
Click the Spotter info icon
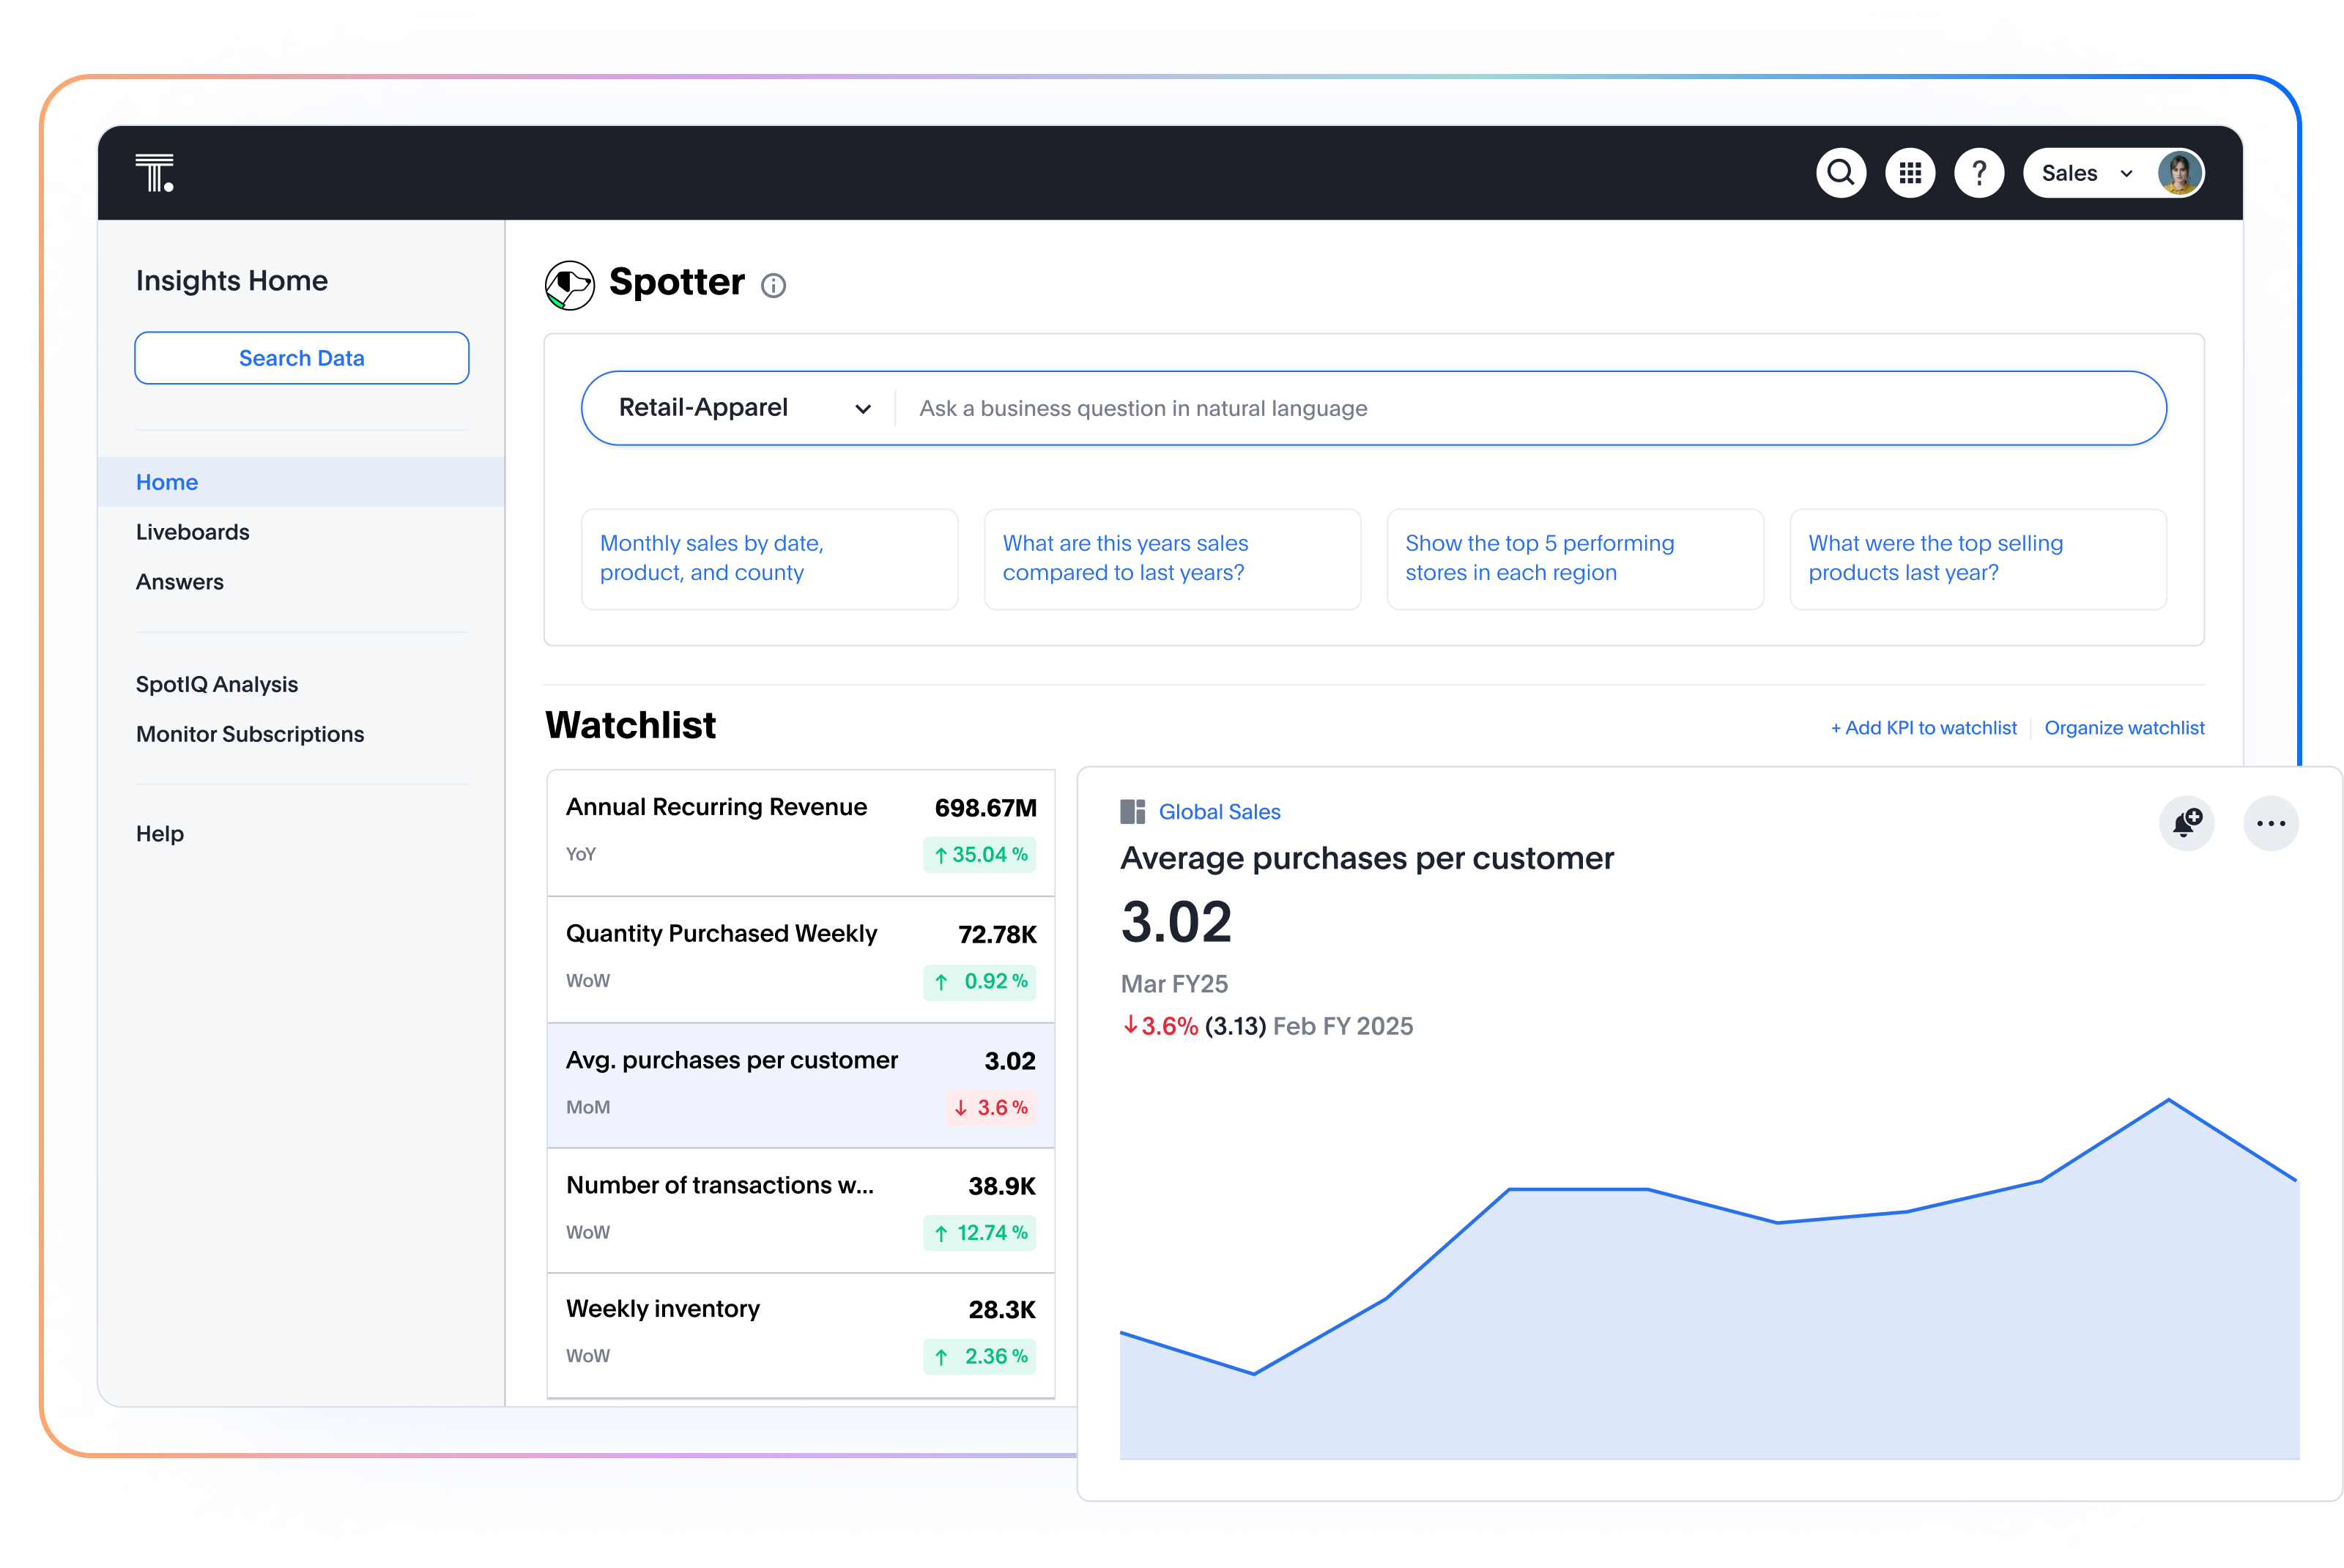[773, 286]
